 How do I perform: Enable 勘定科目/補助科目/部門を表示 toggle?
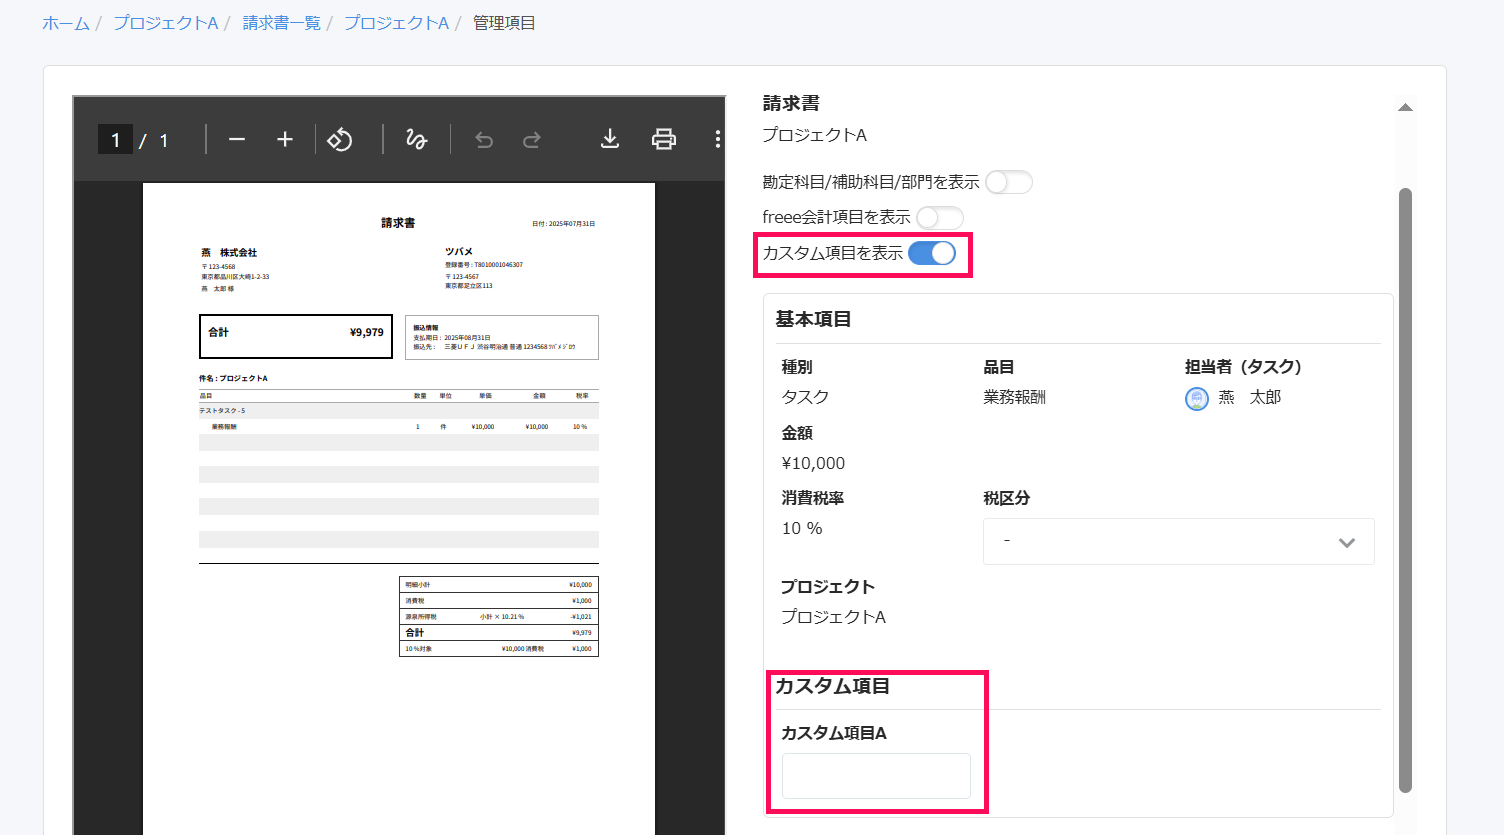[x=1008, y=182]
